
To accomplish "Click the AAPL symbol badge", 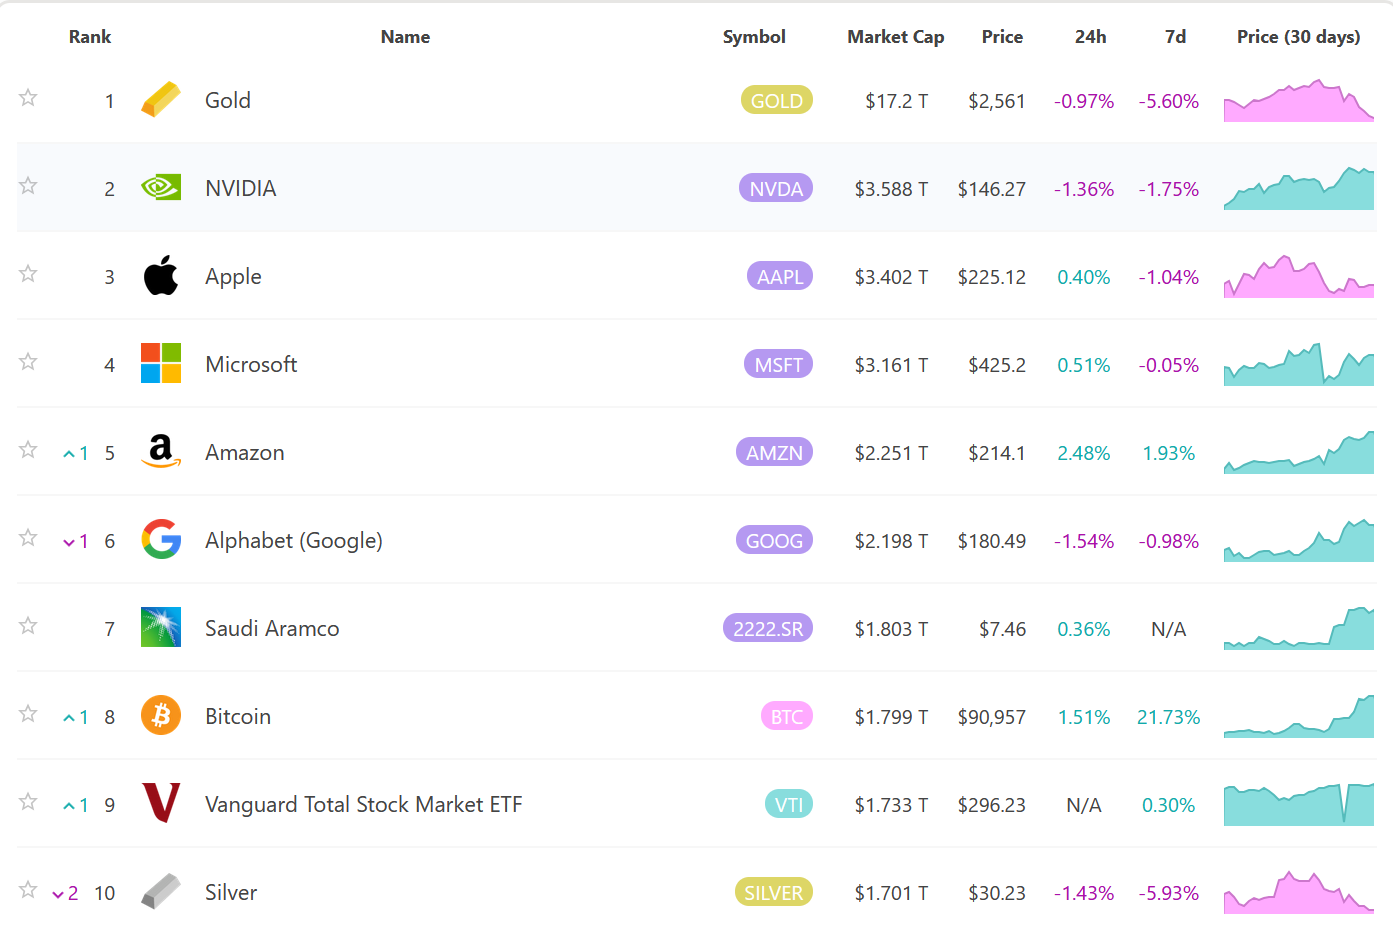I will [x=780, y=276].
